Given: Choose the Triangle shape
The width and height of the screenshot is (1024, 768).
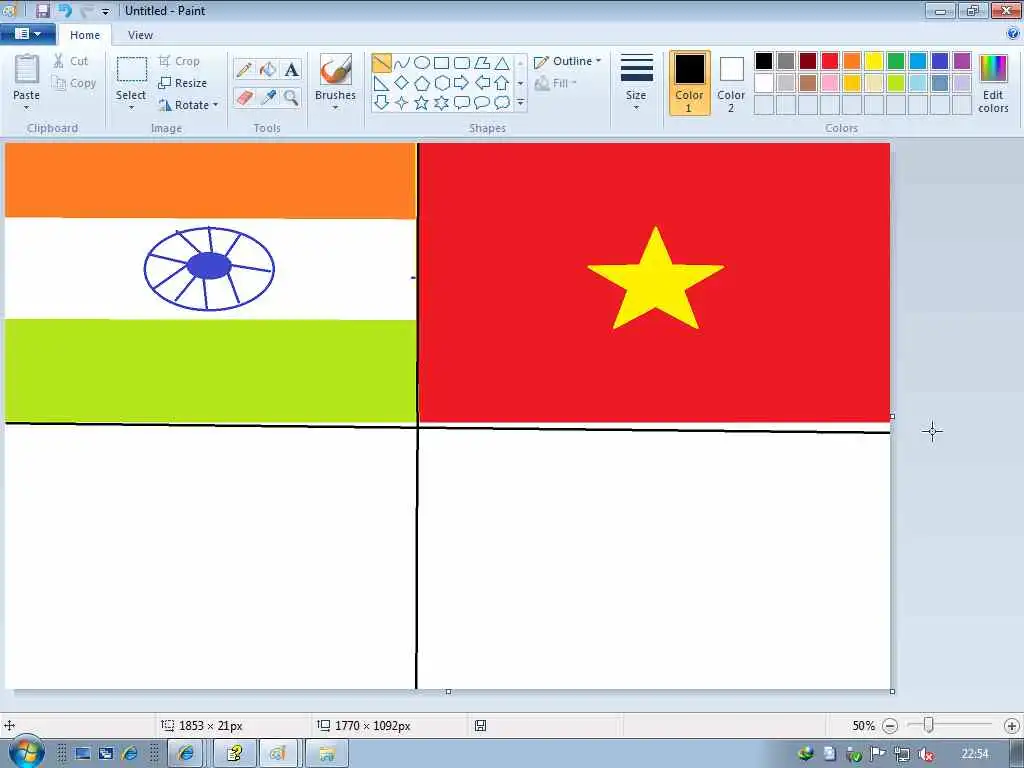Looking at the screenshot, I should click(x=502, y=63).
